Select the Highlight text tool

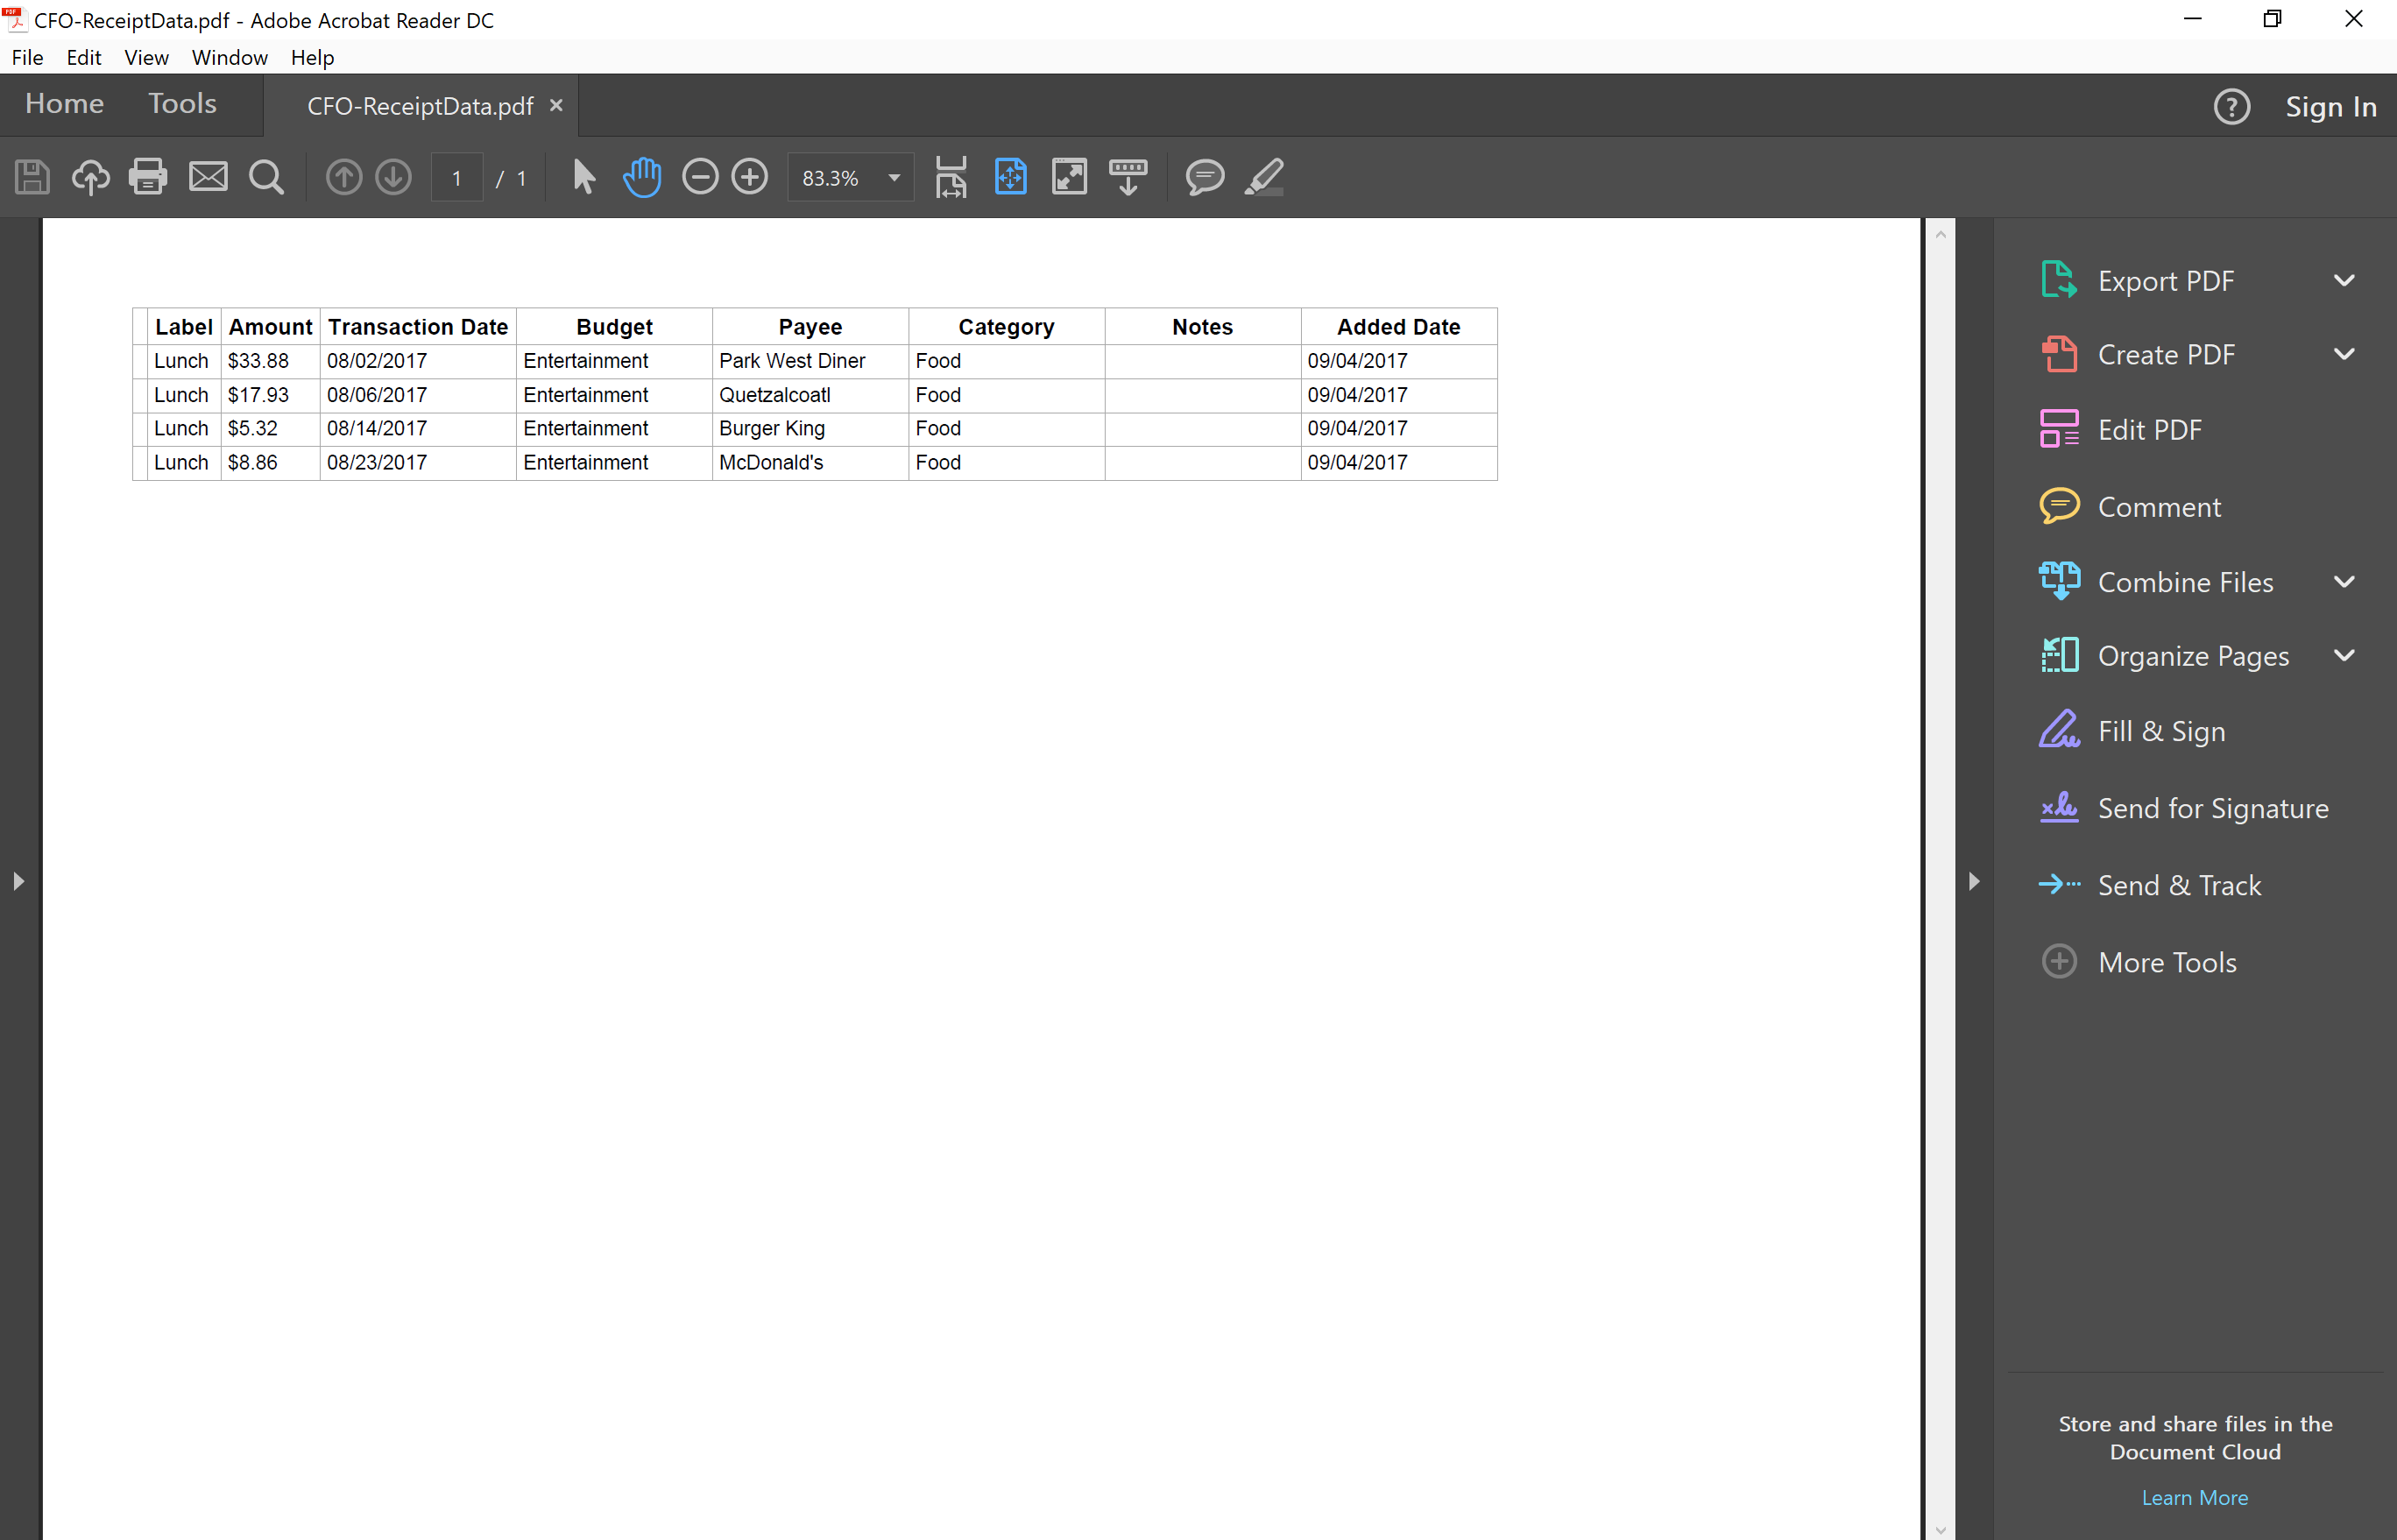[x=1264, y=177]
